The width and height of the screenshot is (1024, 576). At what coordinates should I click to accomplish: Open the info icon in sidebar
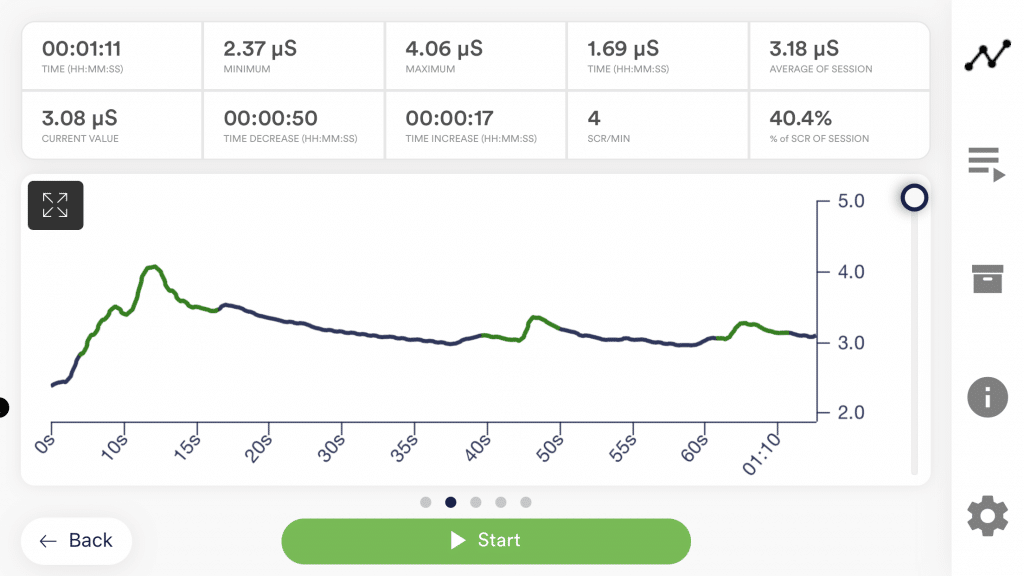tap(987, 397)
